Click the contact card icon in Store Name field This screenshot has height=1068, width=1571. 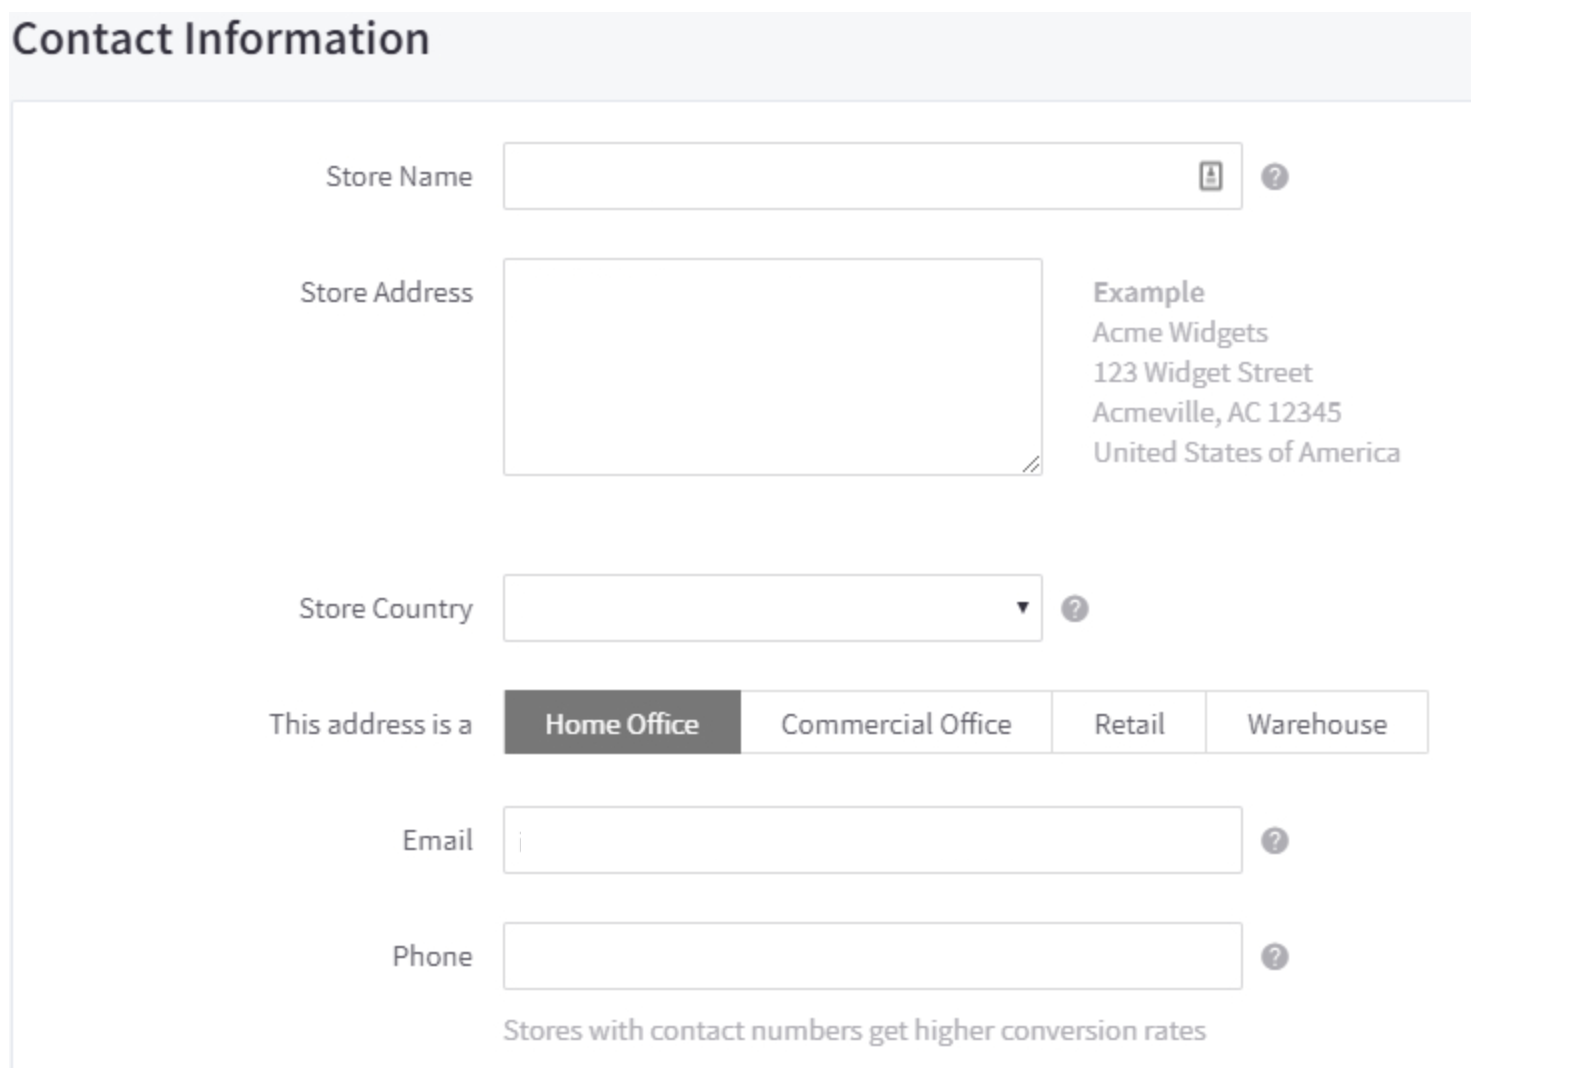pos(1210,176)
